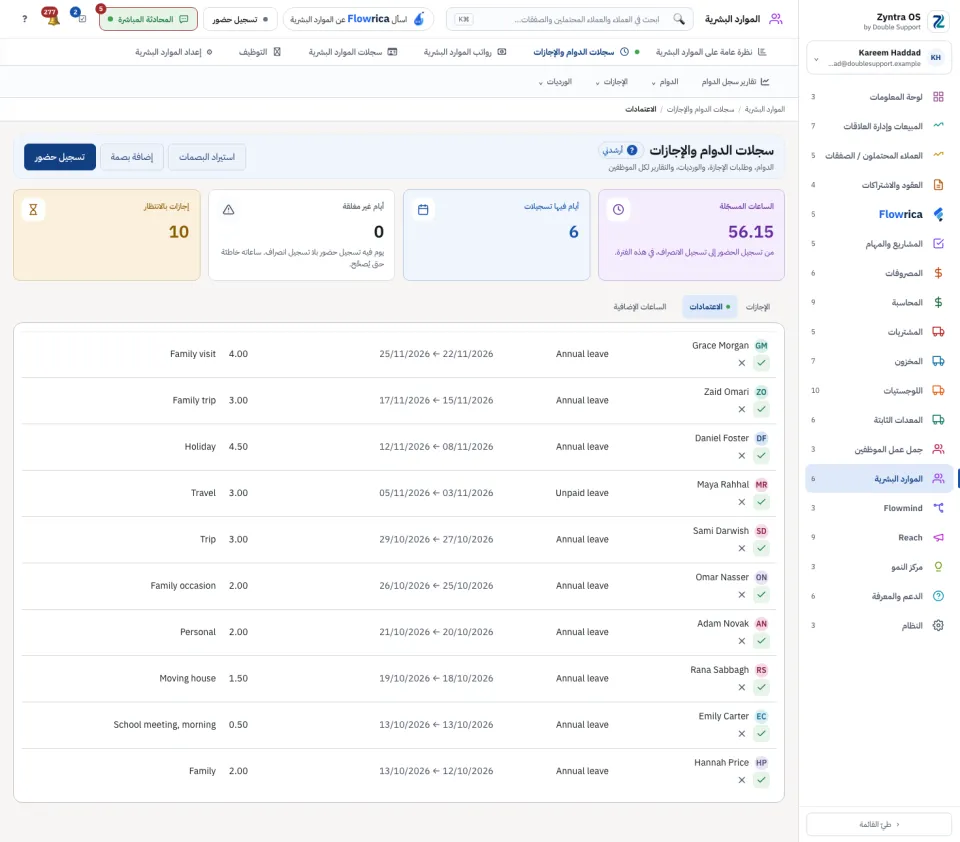This screenshot has height=842, width=960.
Task: Reject Maya Rahhal's unpaid leave request
Action: tap(741, 502)
